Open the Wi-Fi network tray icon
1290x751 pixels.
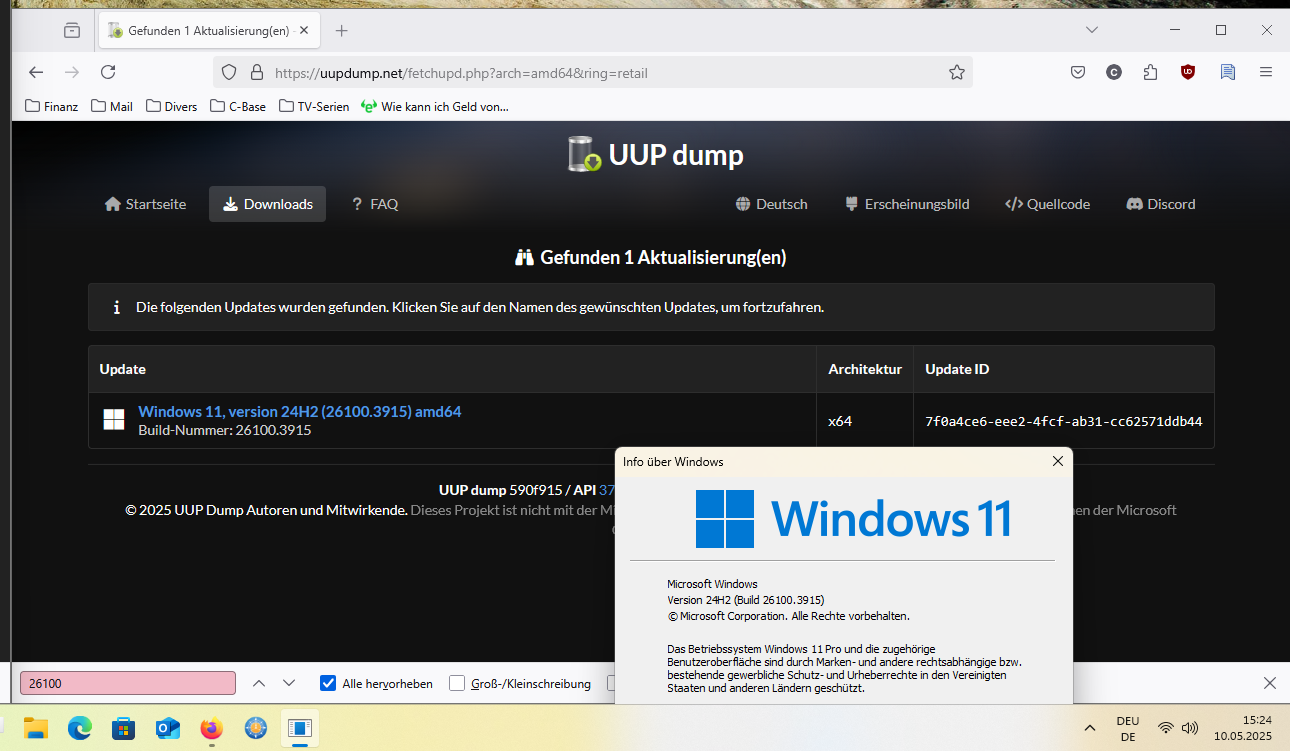pos(1165,728)
